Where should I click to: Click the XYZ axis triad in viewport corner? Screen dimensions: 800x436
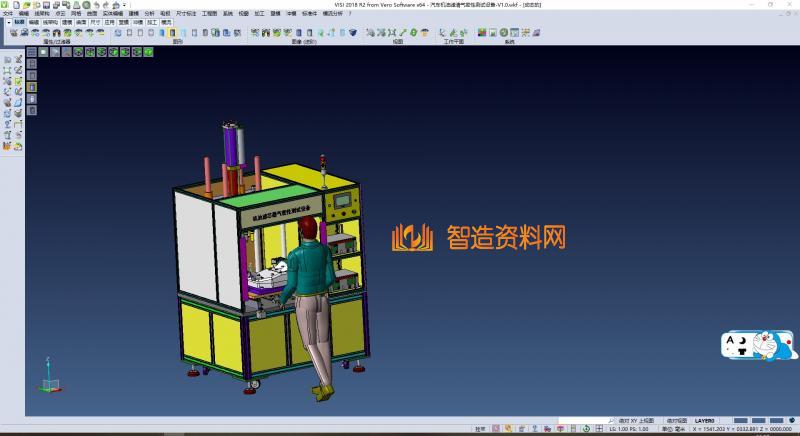[49, 379]
